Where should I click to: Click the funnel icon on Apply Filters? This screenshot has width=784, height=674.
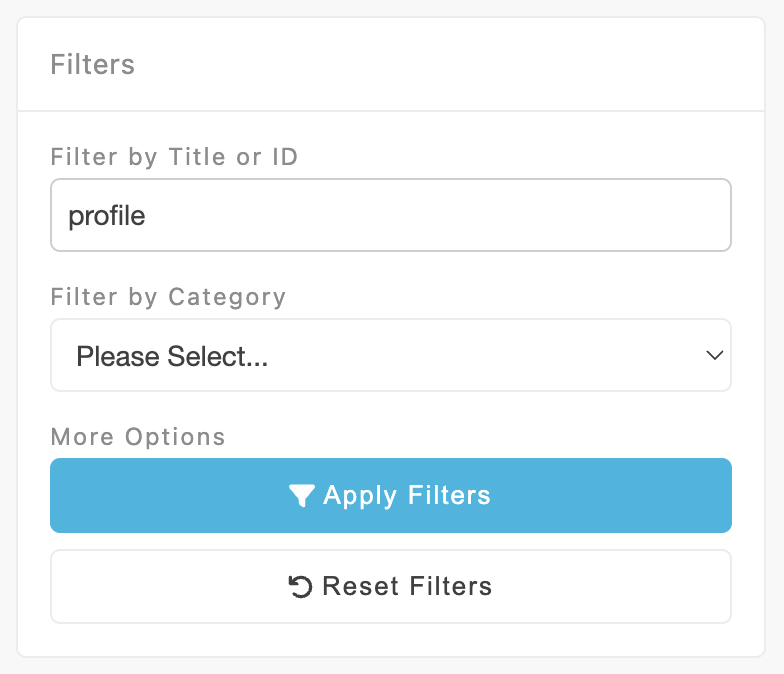coord(302,495)
